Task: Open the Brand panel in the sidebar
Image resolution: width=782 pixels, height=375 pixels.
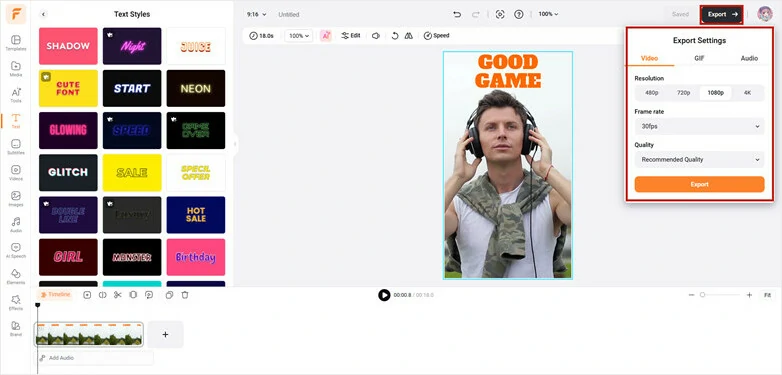Action: click(15, 328)
